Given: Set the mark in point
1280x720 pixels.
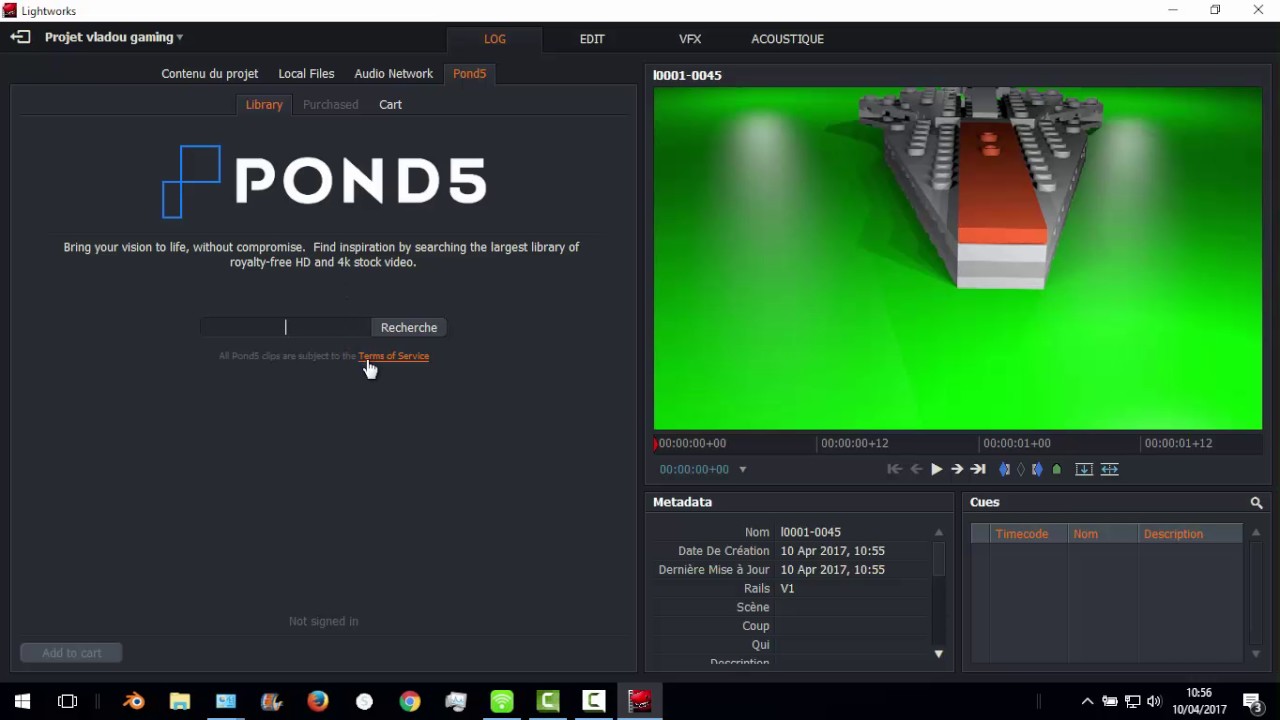Looking at the screenshot, I should click(1005, 469).
